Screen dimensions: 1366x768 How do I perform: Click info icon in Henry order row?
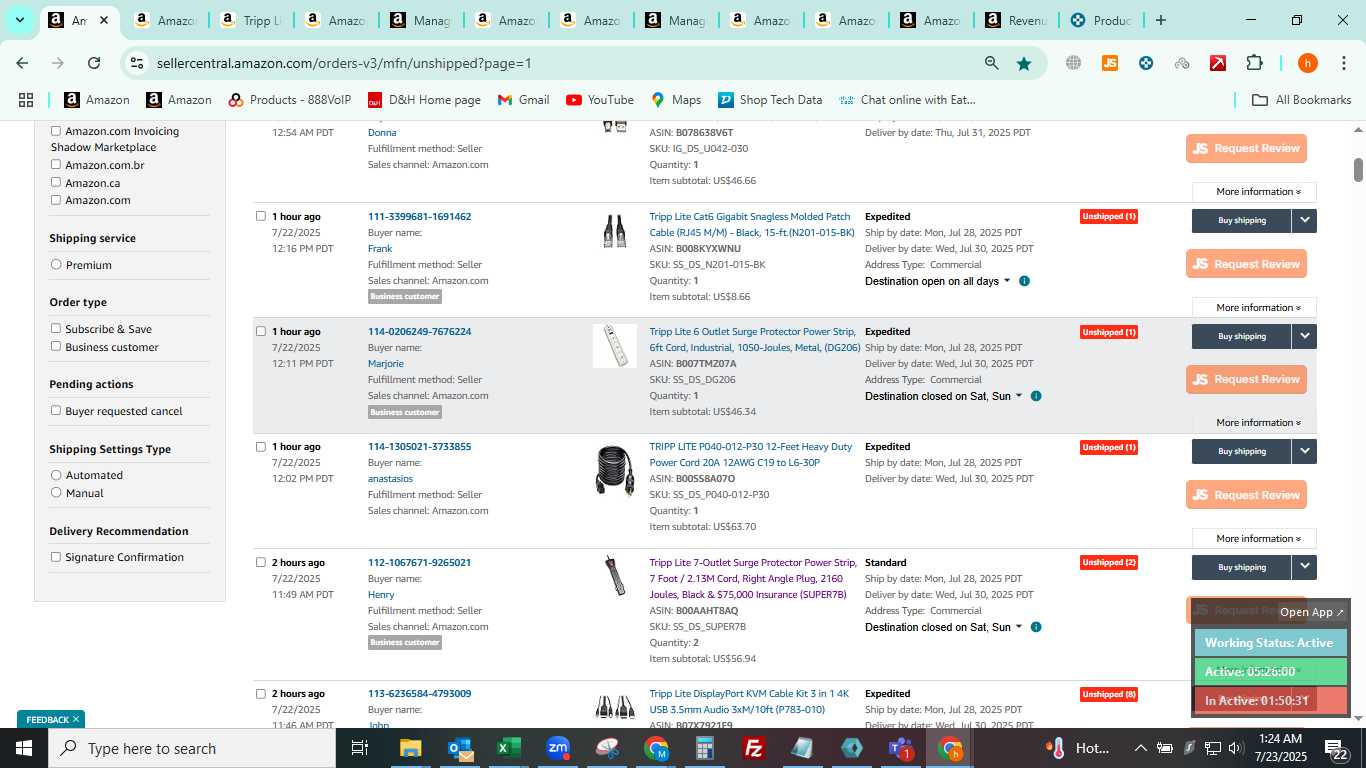tap(1036, 627)
